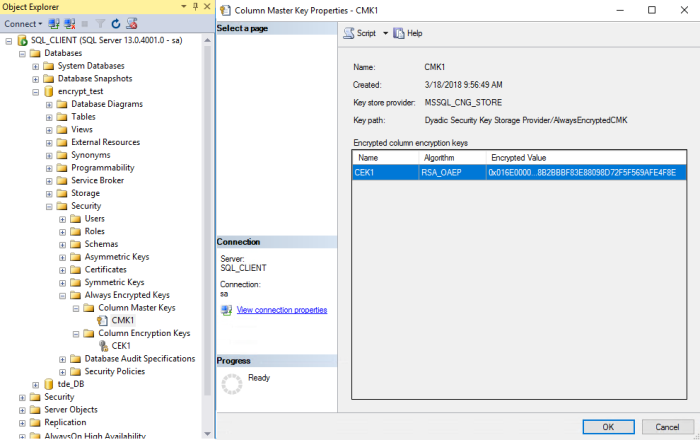Click the Filter funnel icon
700x440 pixels.
[101, 23]
